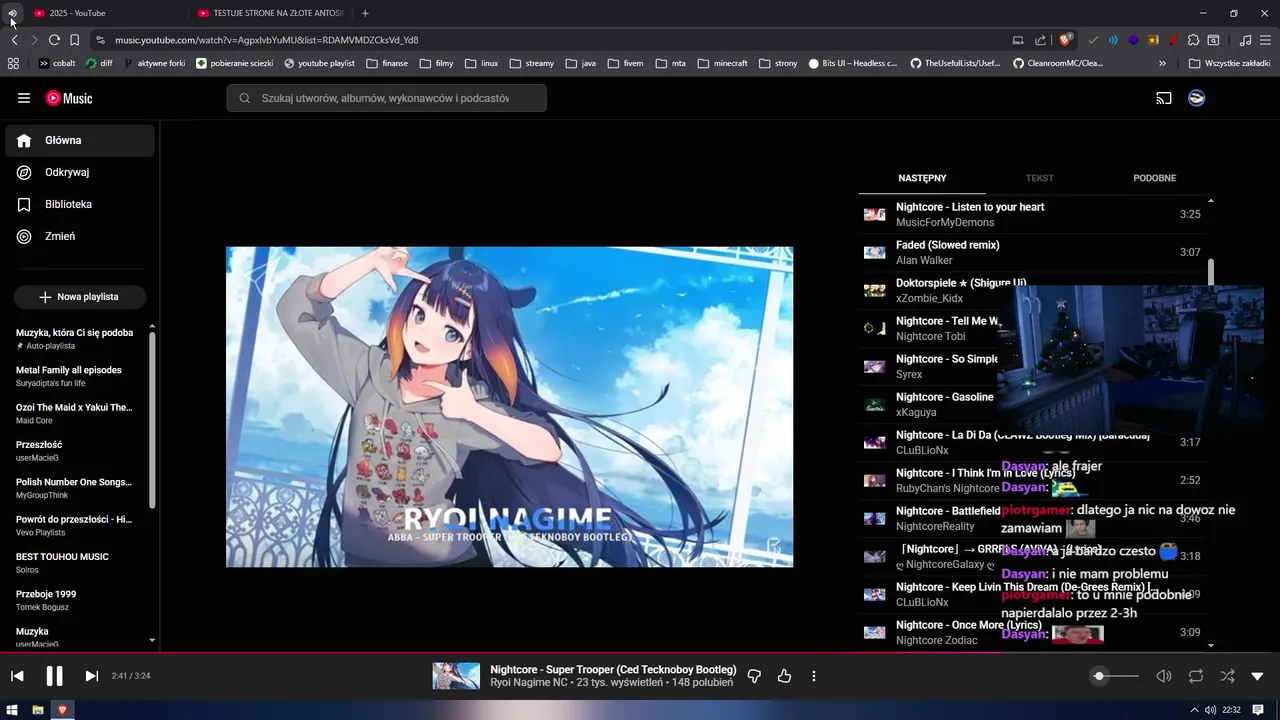
Task: Click install app icon in address bar
Action: coord(1018,40)
